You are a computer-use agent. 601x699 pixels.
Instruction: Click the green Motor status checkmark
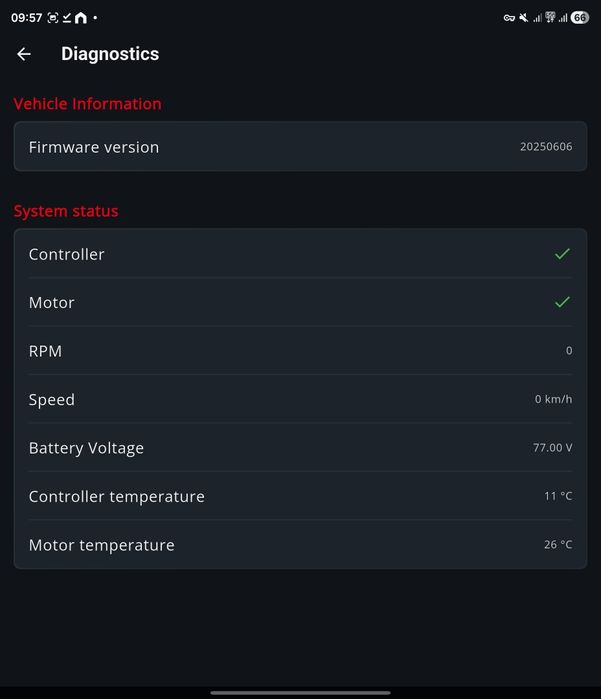coord(562,302)
